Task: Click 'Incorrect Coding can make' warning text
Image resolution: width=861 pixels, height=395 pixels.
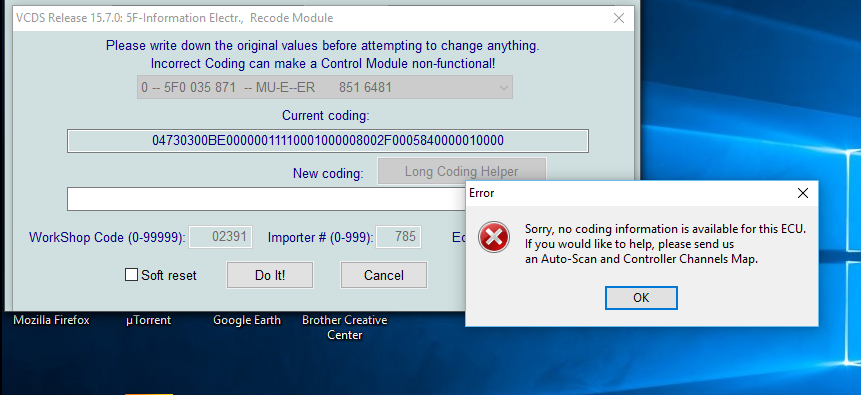Action: 323,63
